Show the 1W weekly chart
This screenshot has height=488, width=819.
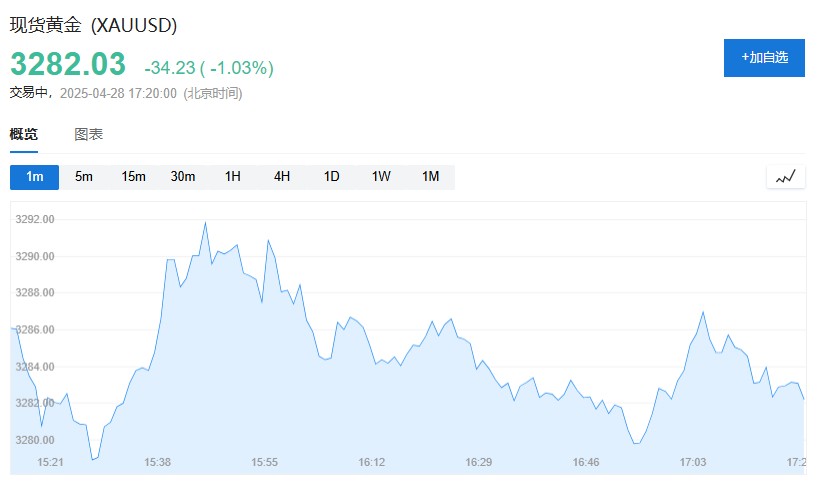coord(381,177)
